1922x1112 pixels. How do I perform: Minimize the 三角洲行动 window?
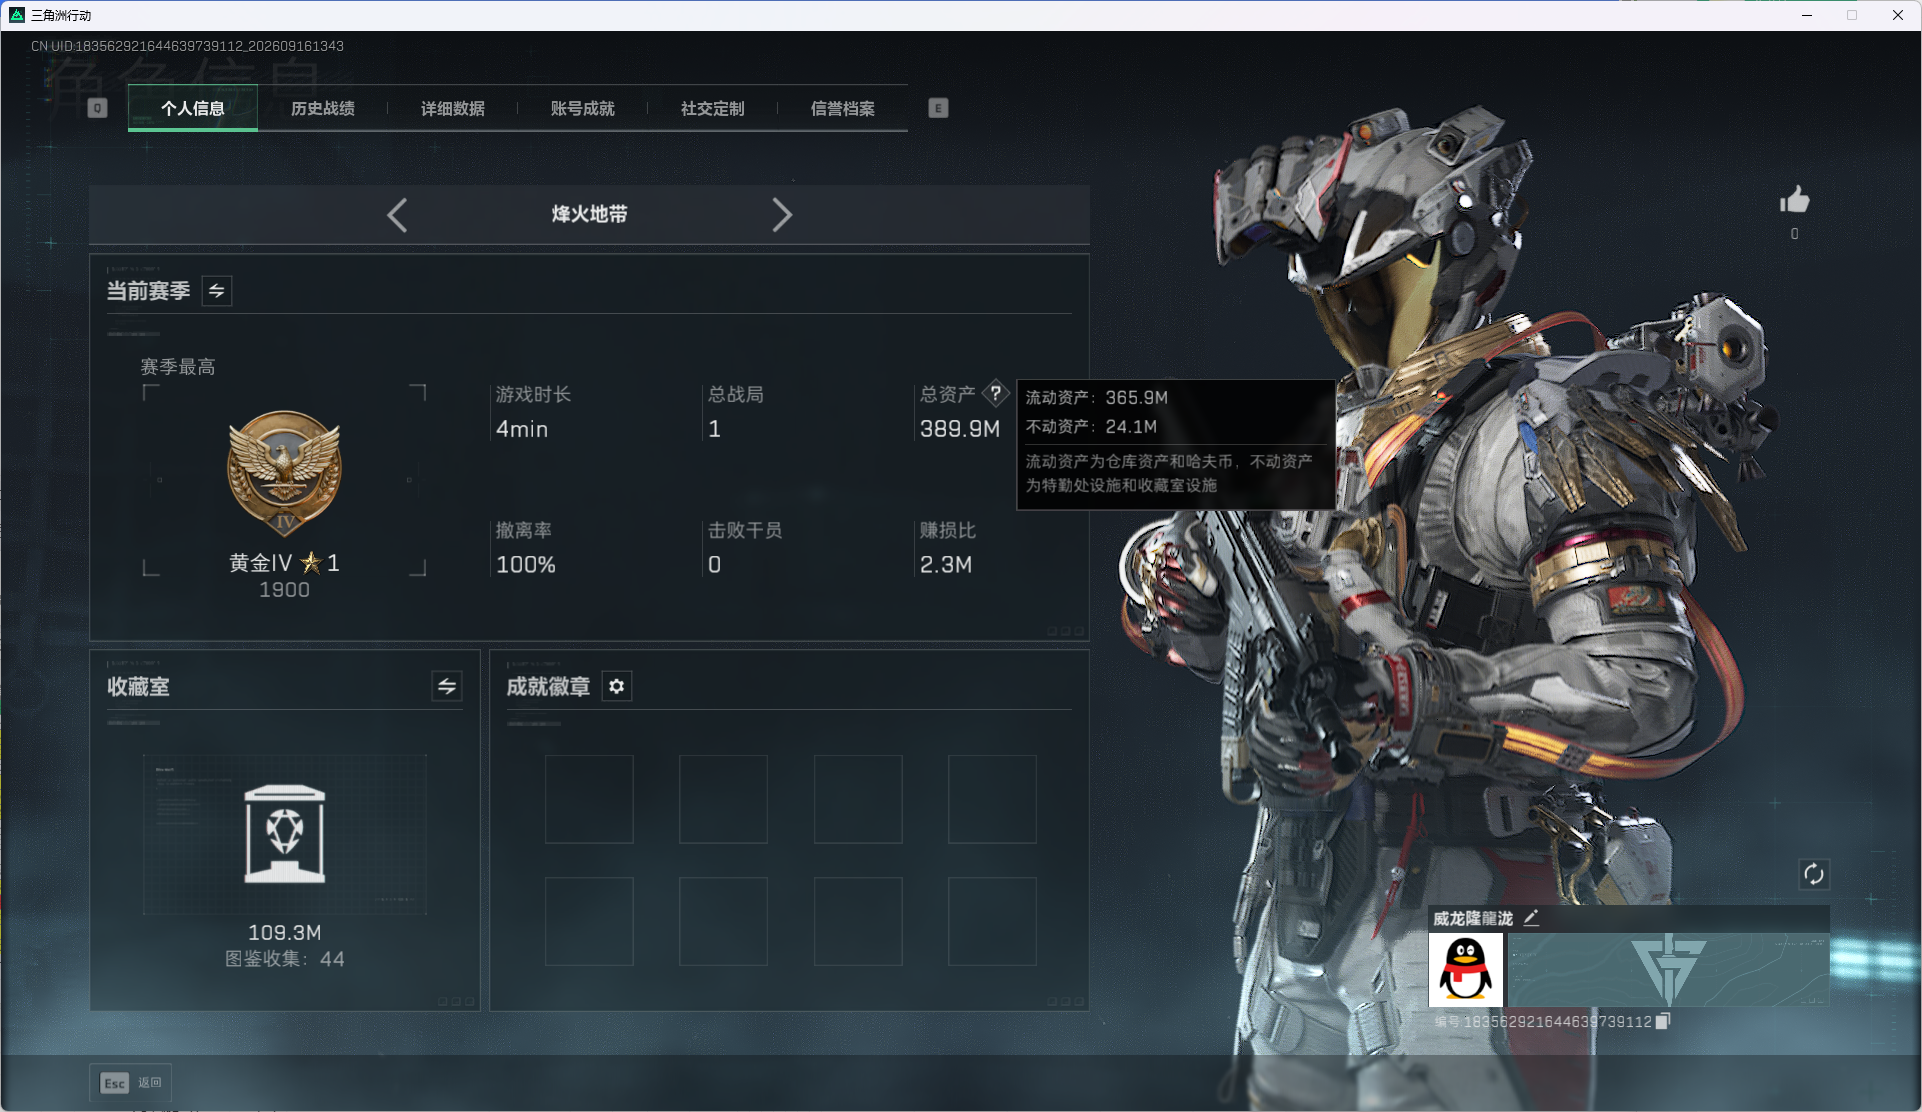(1807, 15)
